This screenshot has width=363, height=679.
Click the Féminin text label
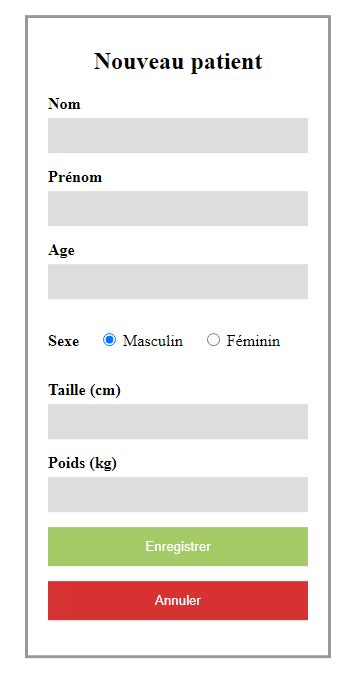click(x=253, y=341)
